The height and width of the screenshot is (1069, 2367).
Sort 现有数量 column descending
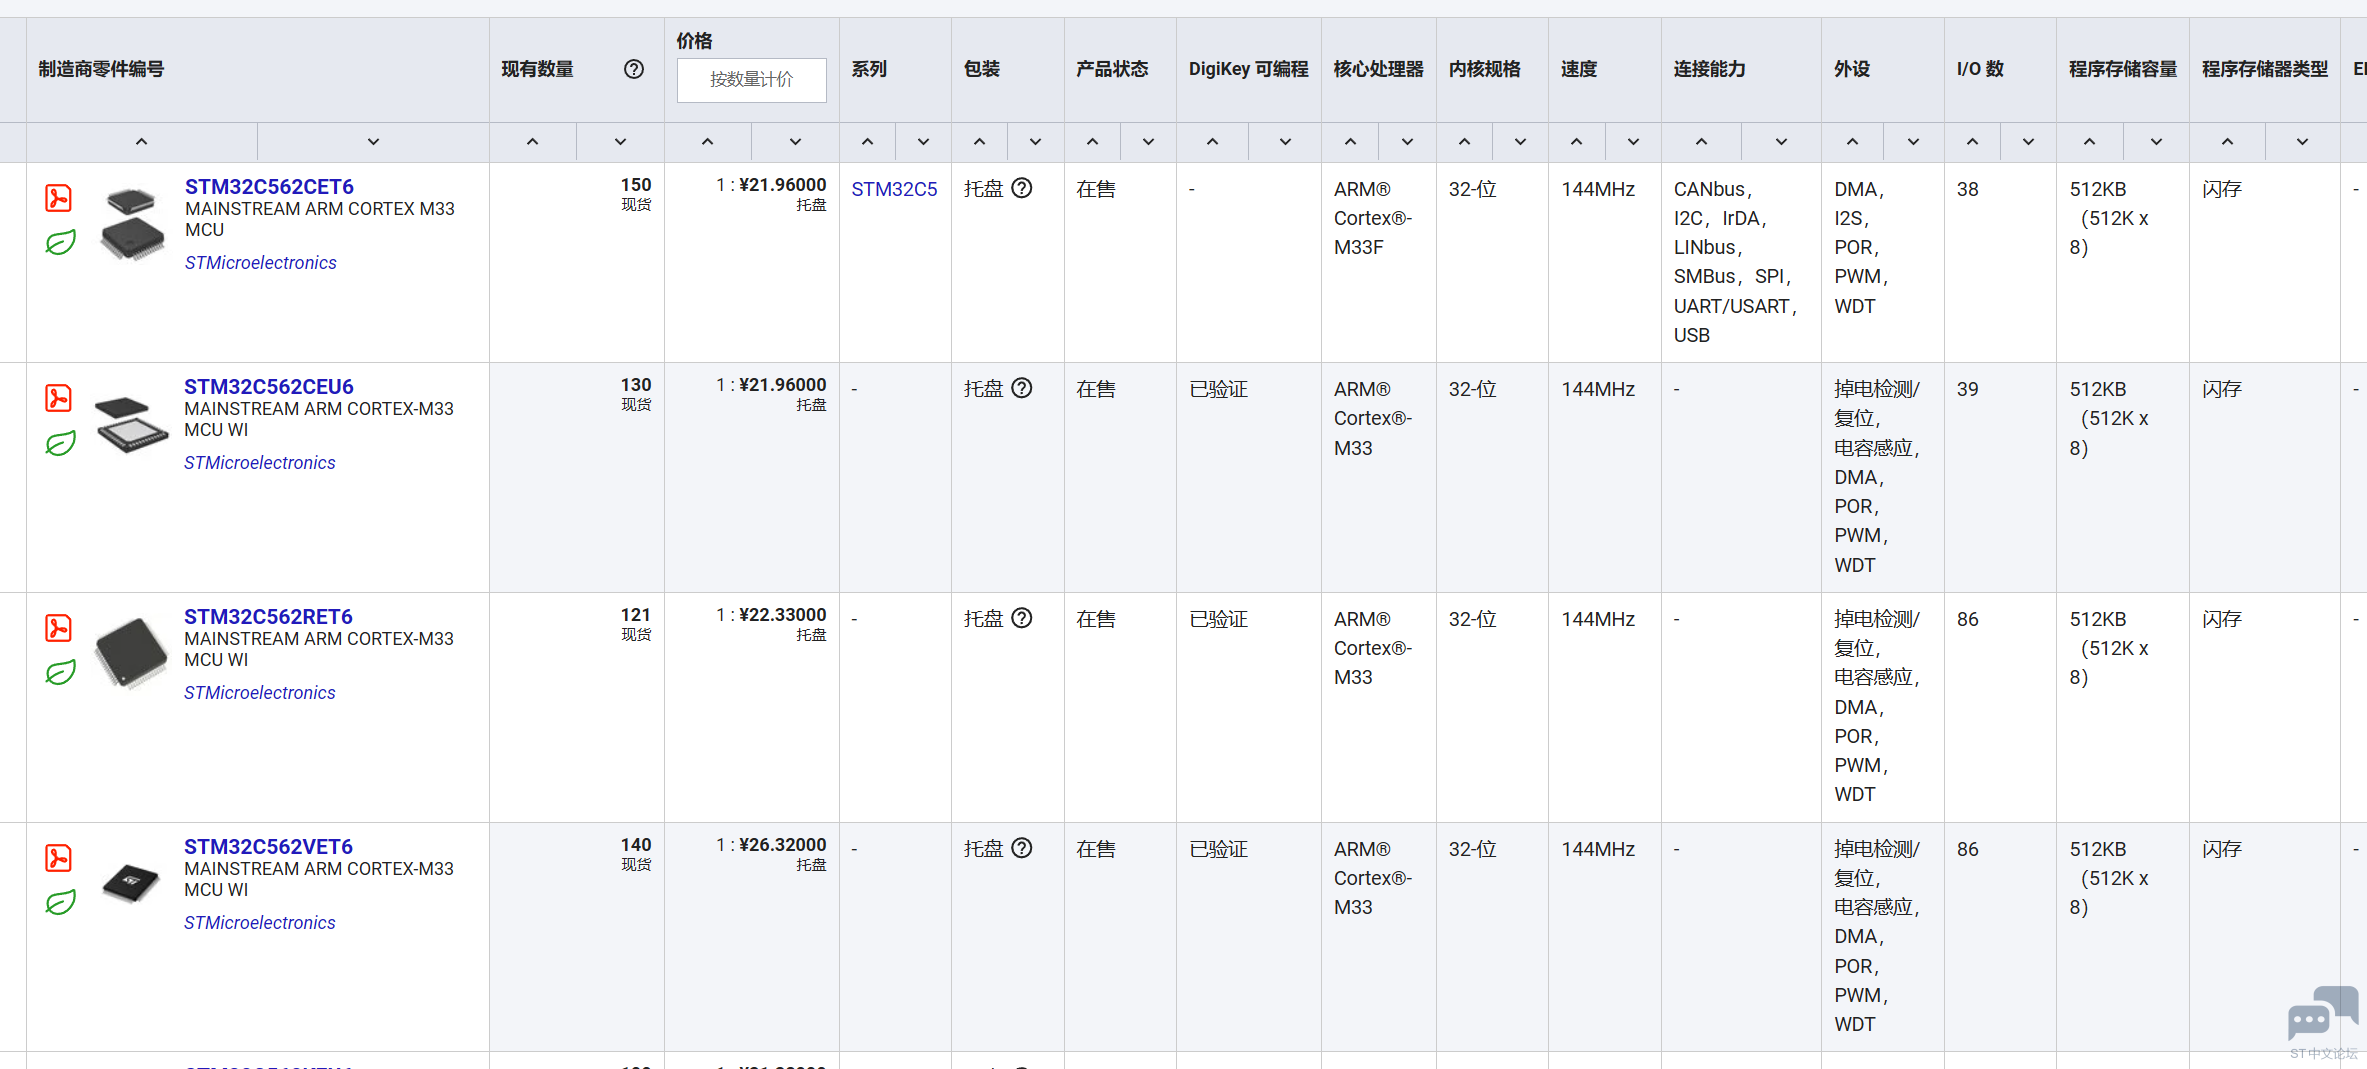point(620,142)
